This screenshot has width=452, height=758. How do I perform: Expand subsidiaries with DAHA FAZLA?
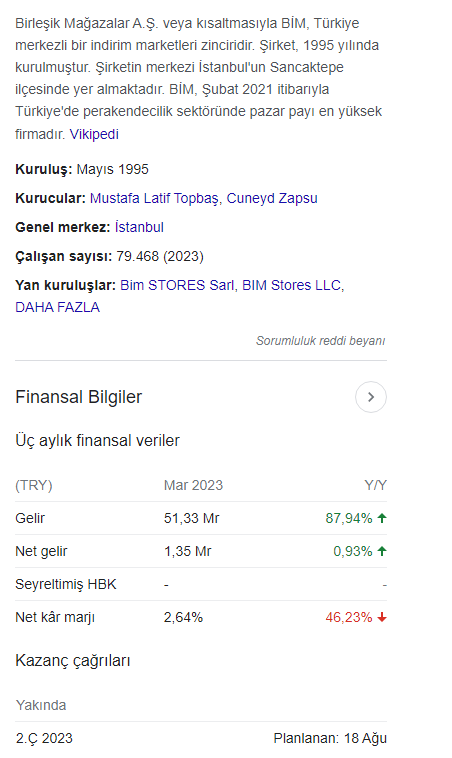pyautogui.click(x=58, y=307)
